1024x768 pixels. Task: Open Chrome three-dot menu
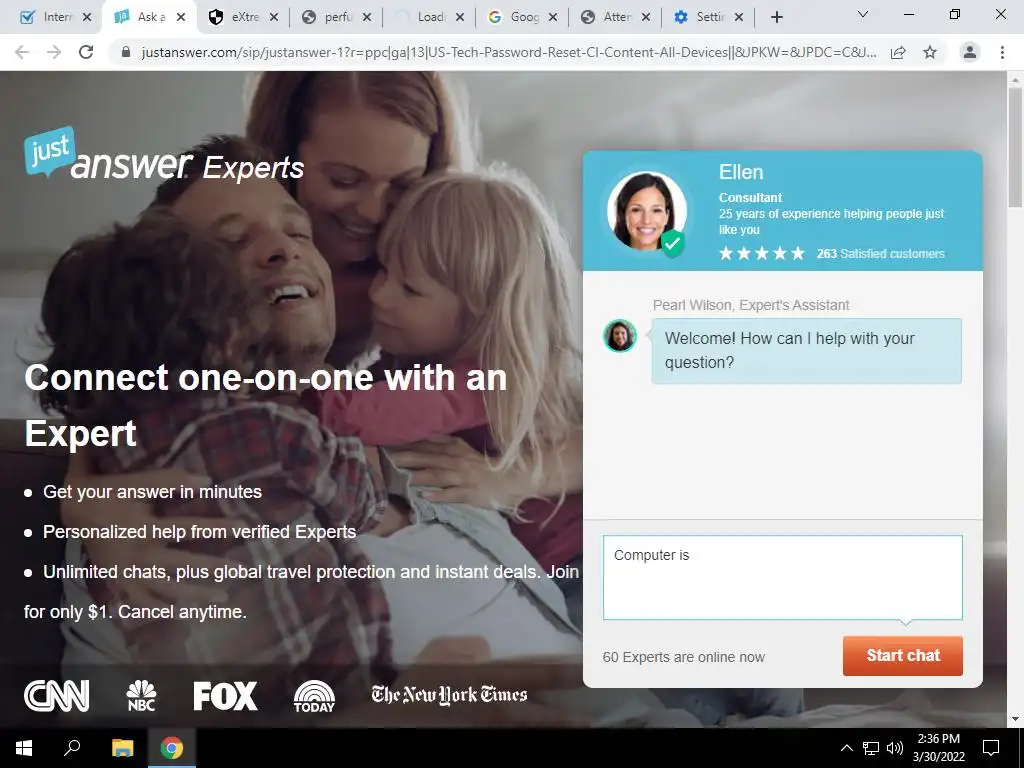click(1002, 52)
